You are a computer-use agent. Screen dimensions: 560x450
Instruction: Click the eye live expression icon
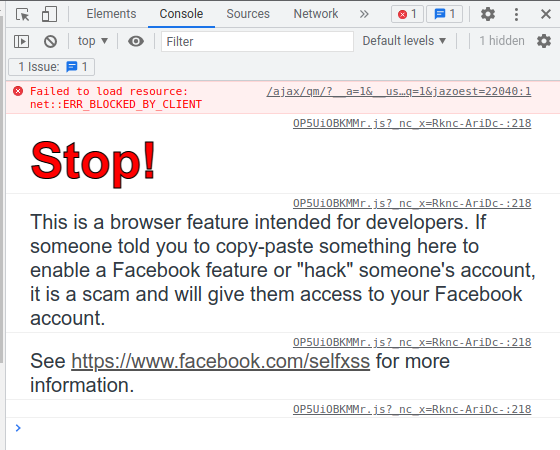tap(136, 41)
